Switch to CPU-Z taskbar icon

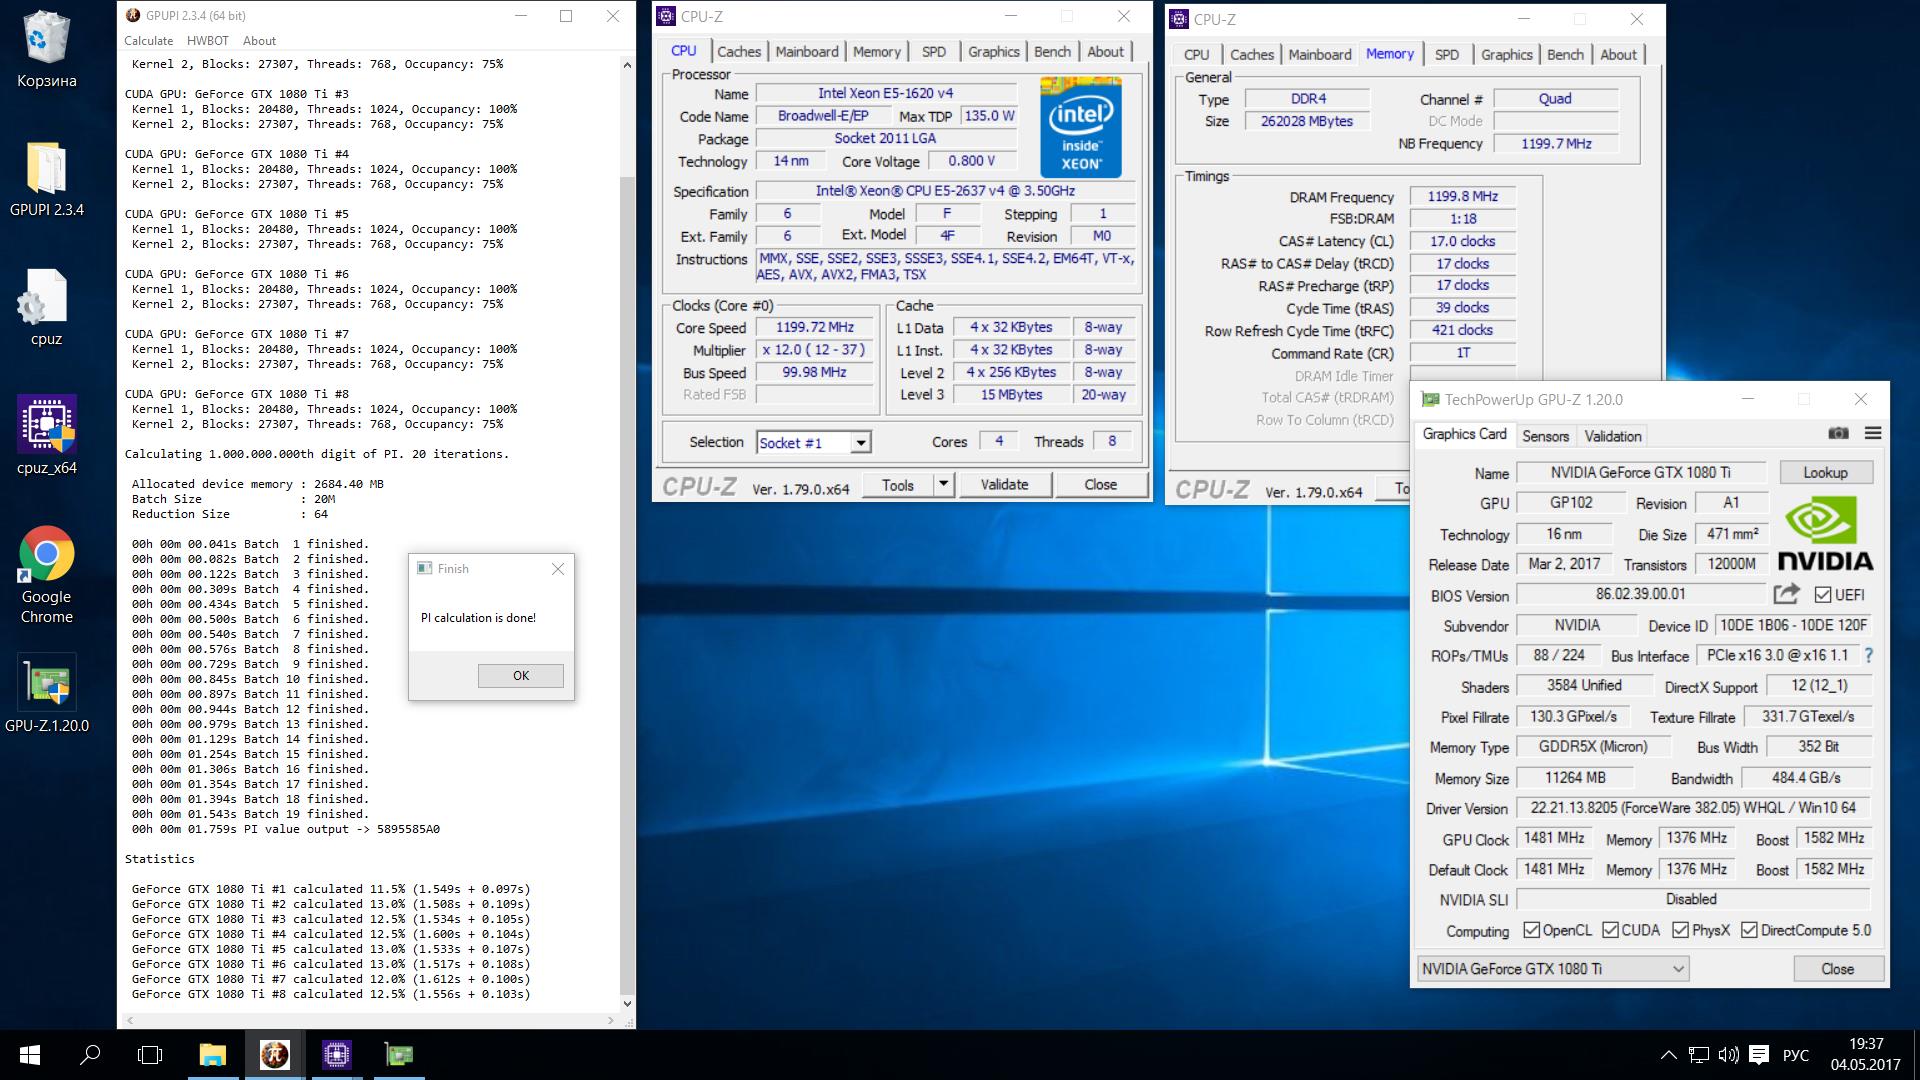pos(336,1055)
